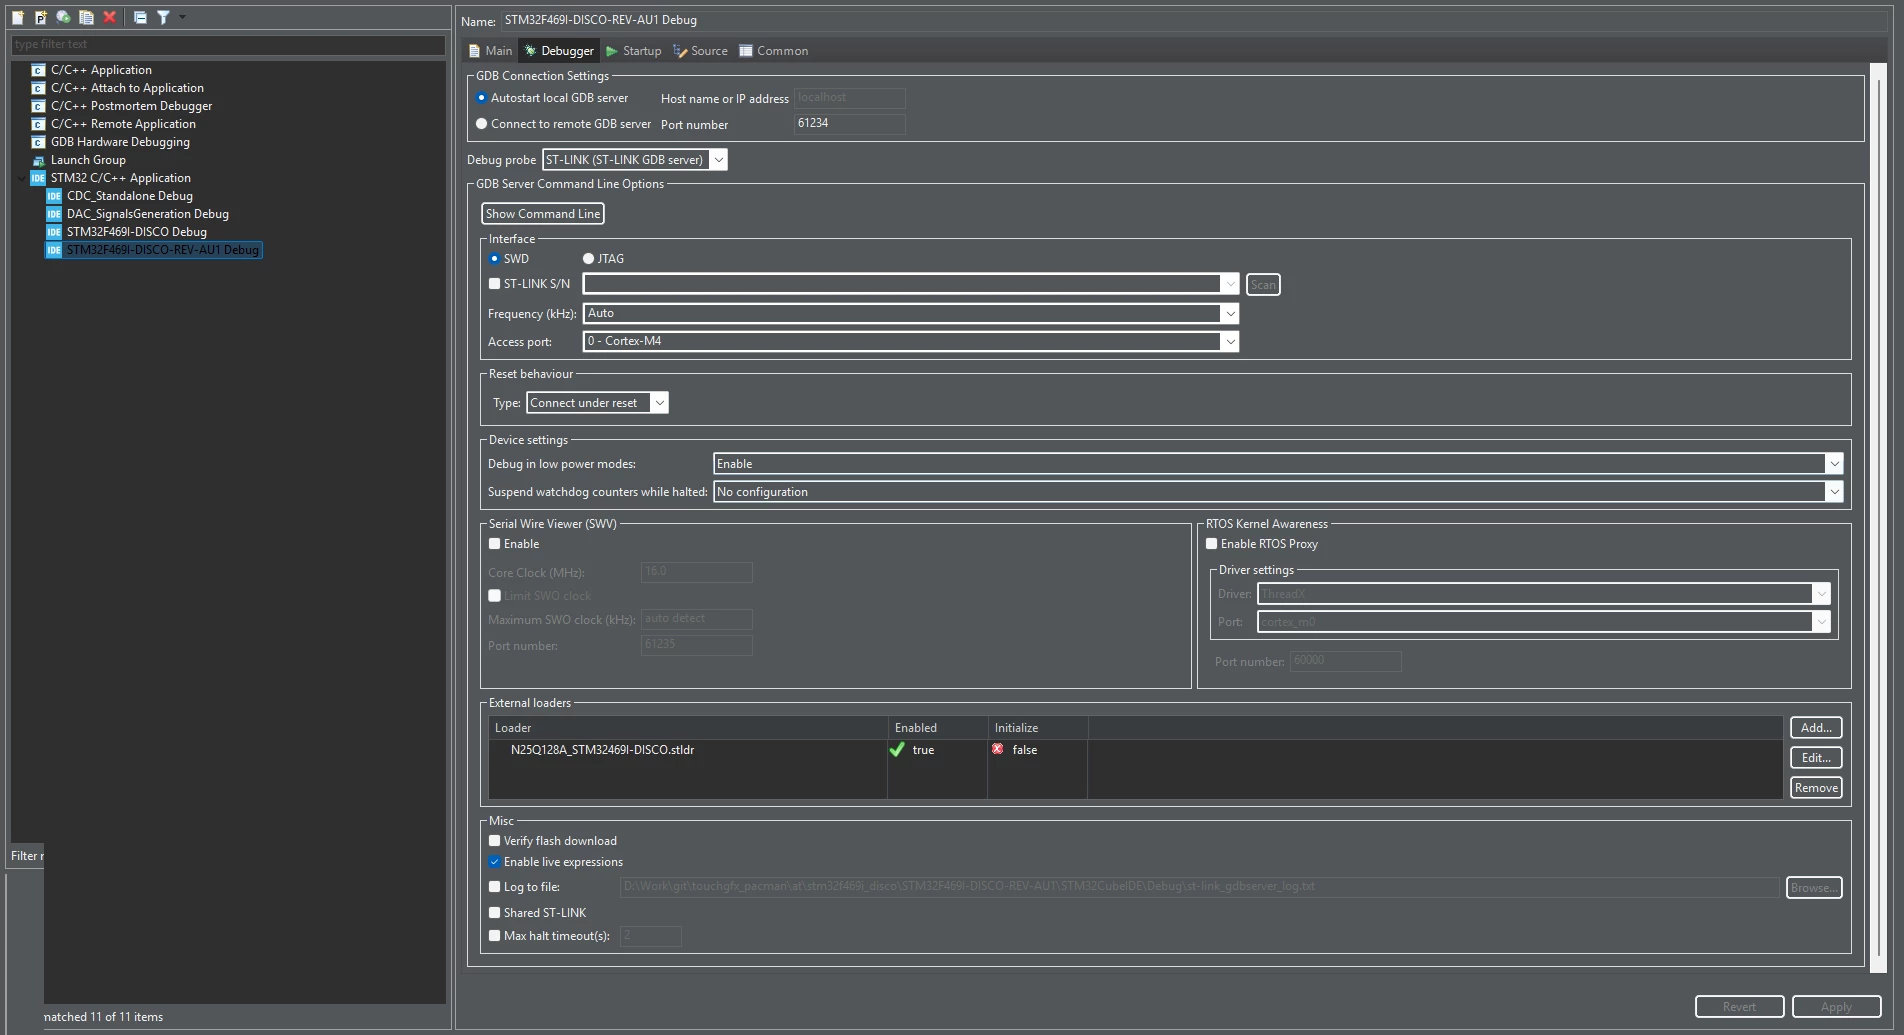Click the New launch configuration icon
Screen dimensions: 1904x1035
point(18,17)
